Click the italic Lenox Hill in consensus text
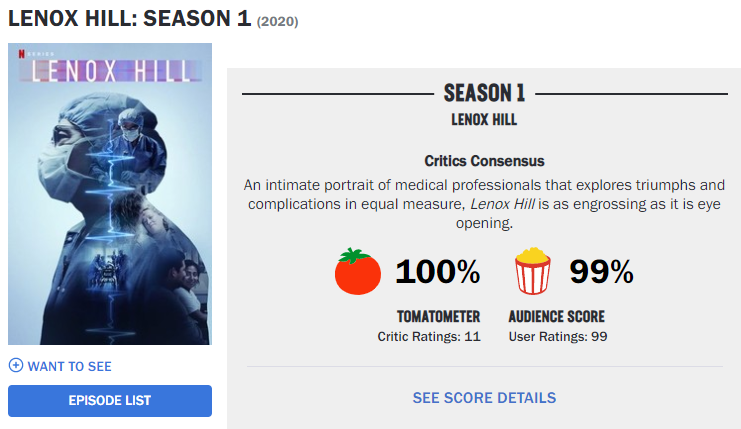The height and width of the screenshot is (429, 741). pyautogui.click(x=502, y=204)
